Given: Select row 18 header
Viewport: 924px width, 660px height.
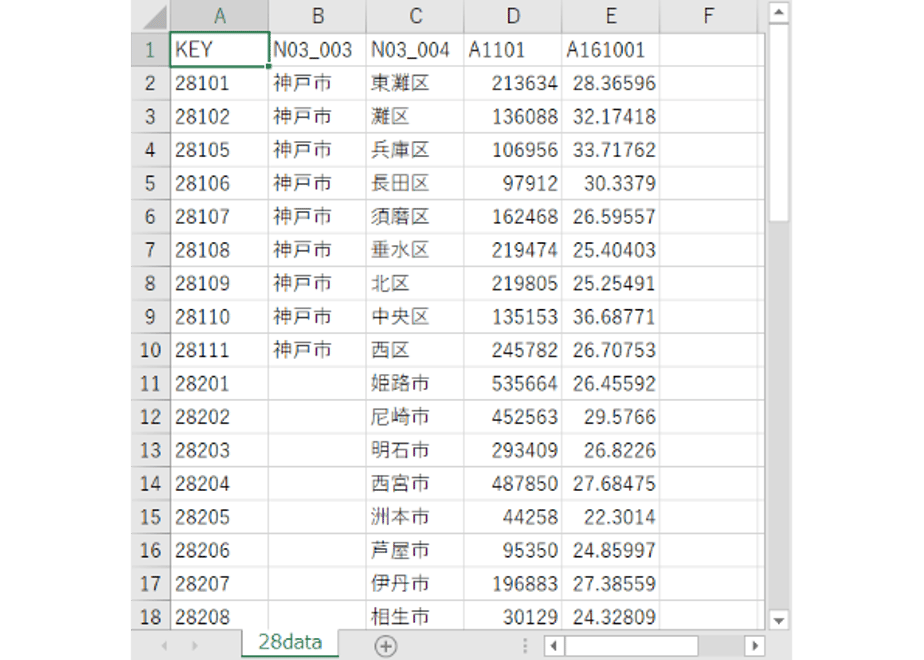Looking at the screenshot, I should tap(150, 616).
